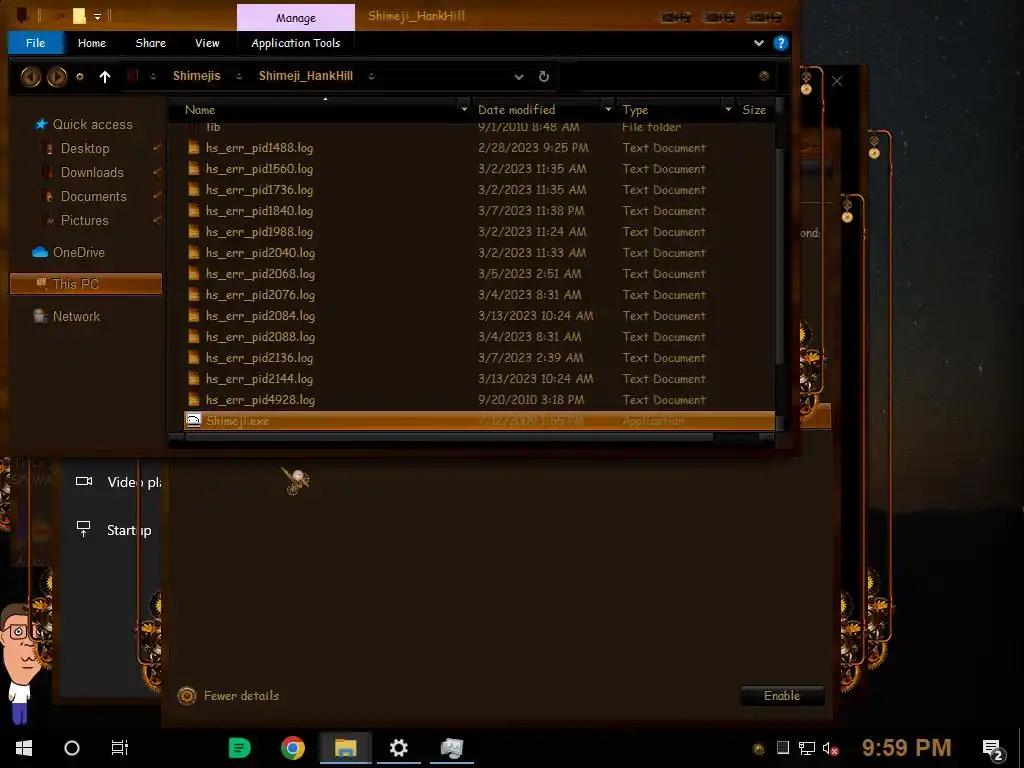Click Fewer details in Task Manager

(241, 696)
